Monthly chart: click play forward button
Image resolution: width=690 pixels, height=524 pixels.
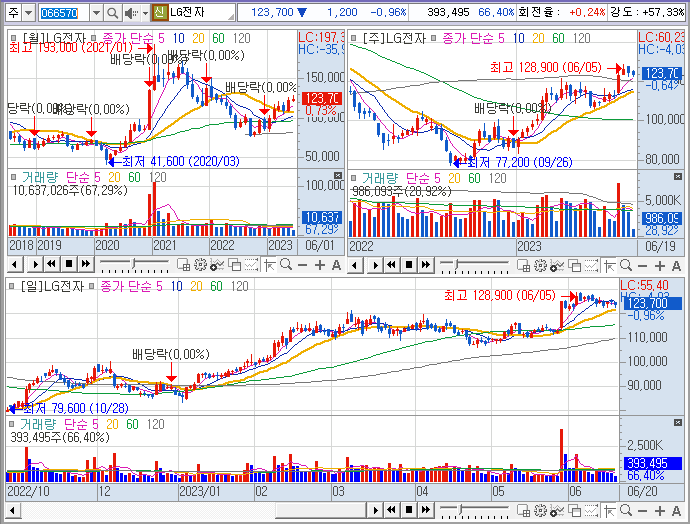click(35, 264)
